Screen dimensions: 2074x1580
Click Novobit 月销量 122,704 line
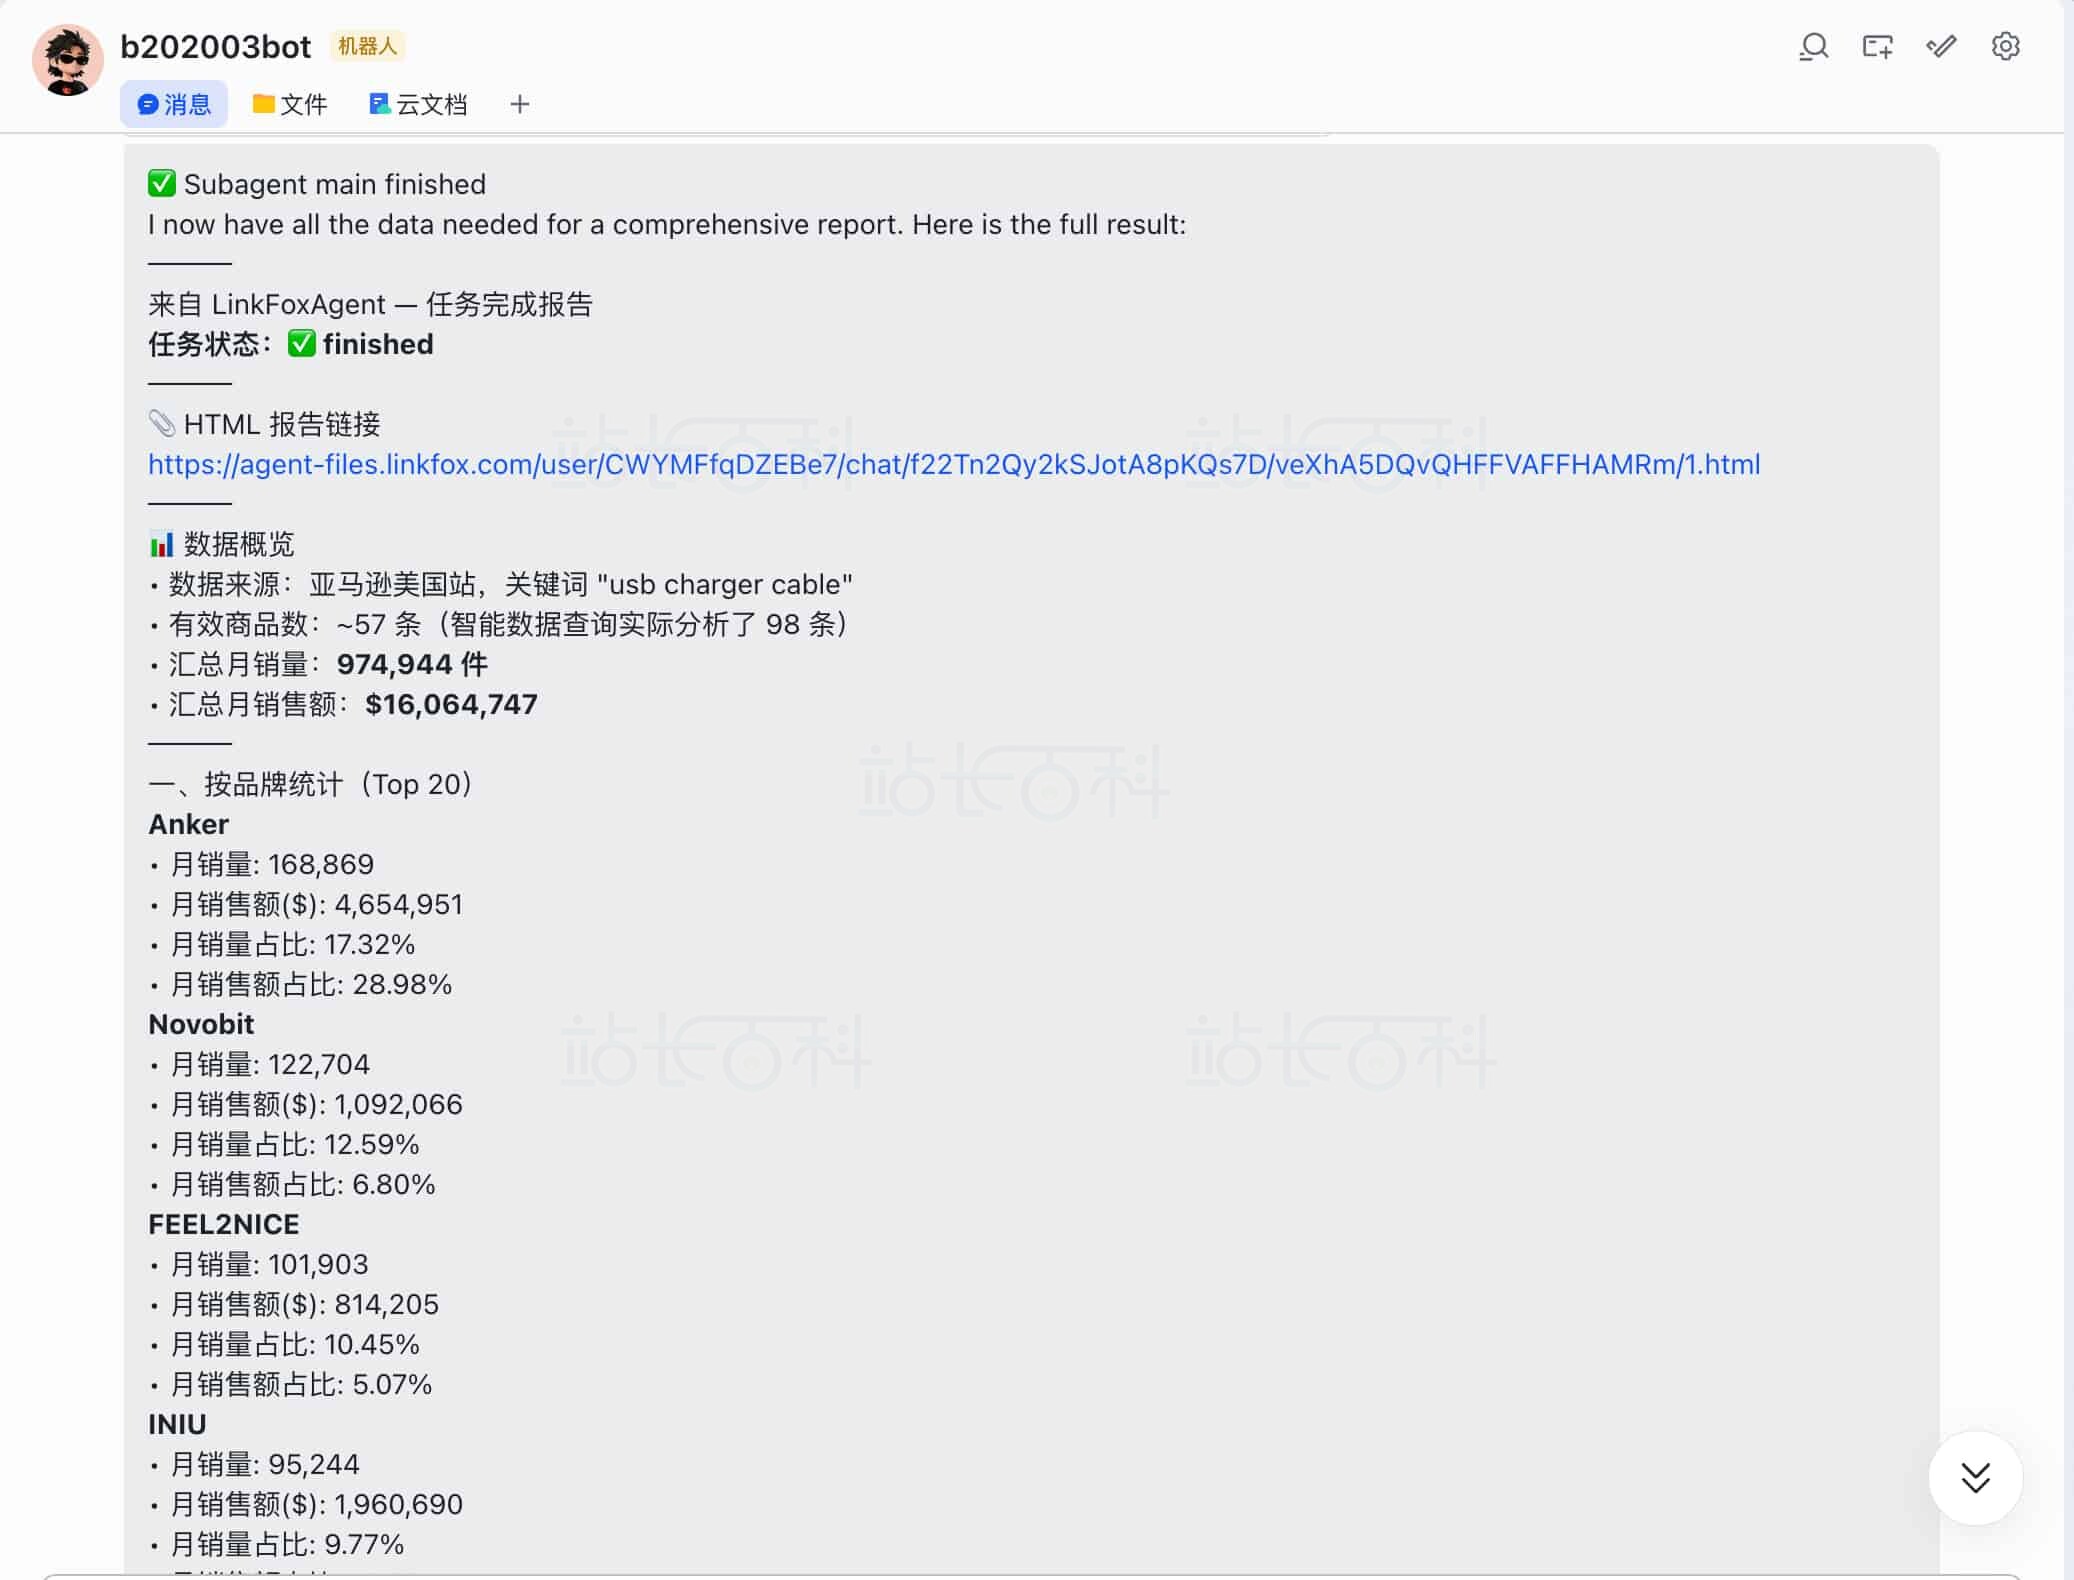point(259,1064)
